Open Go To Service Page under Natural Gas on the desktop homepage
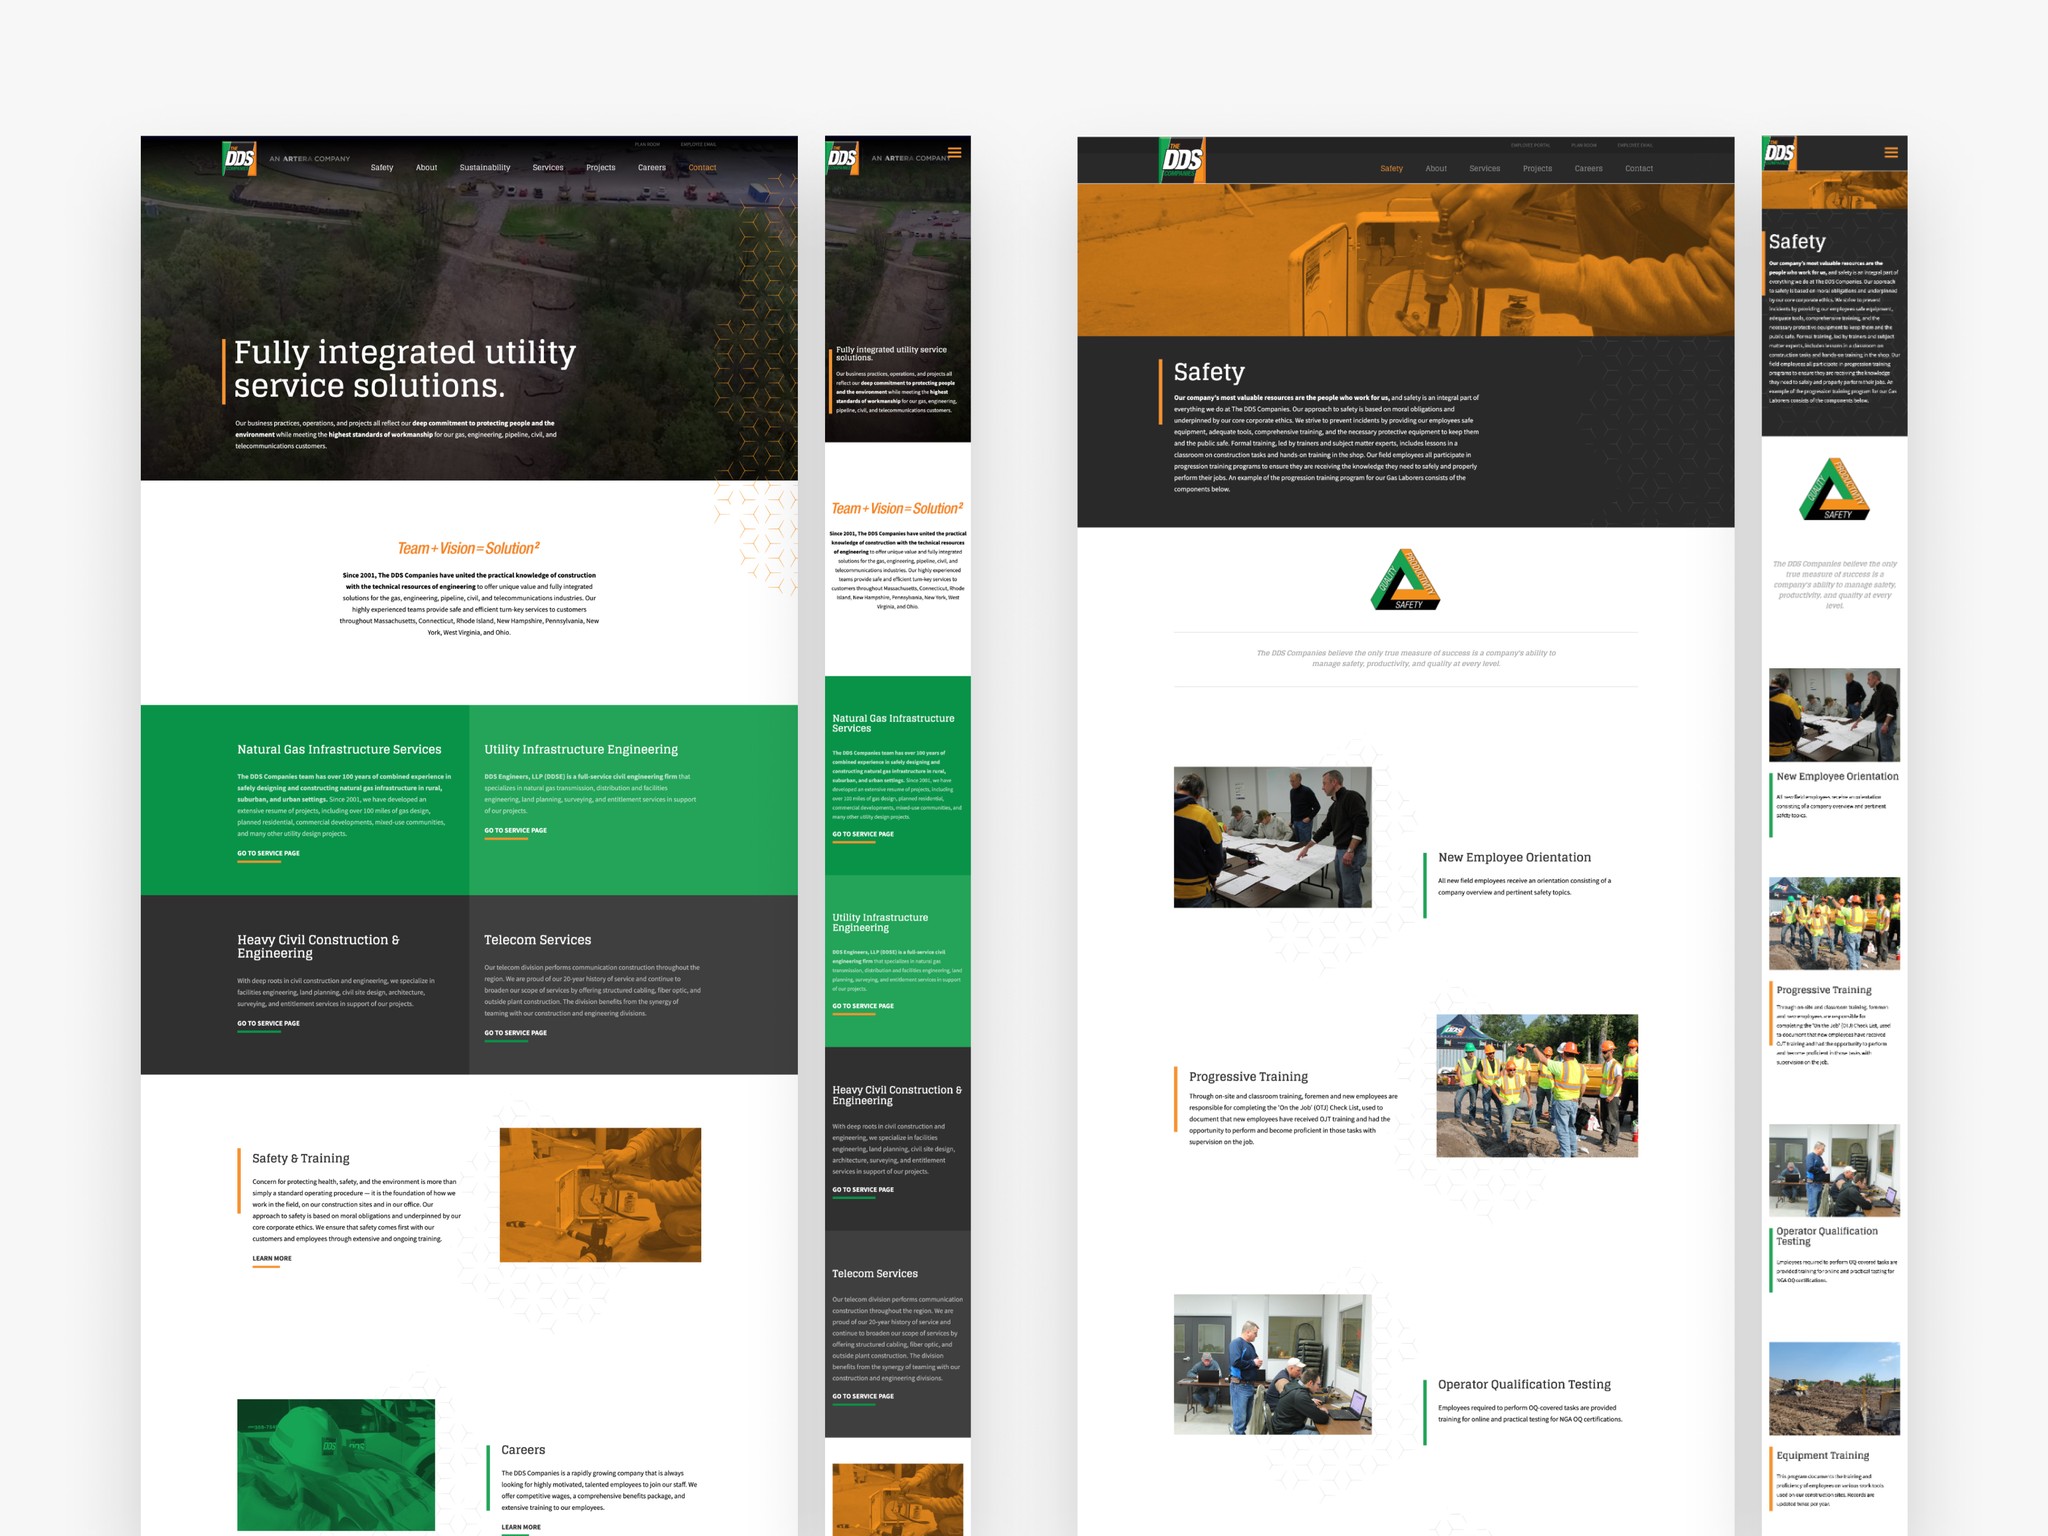Image resolution: width=2048 pixels, height=1536 pixels. [268, 854]
